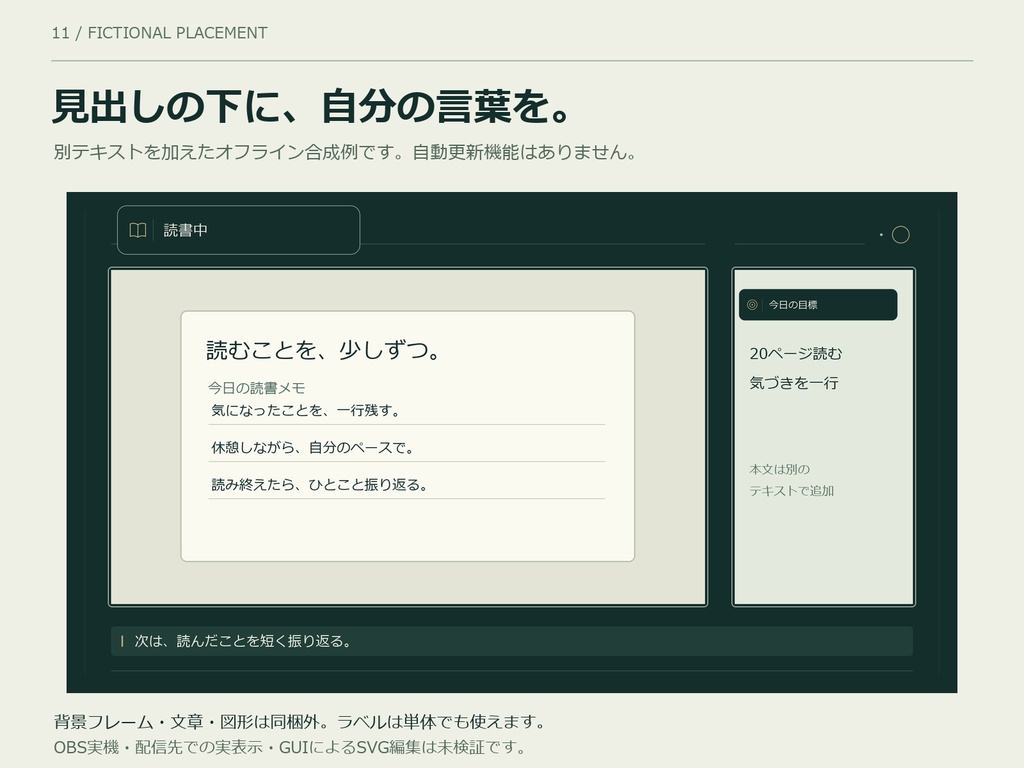Click the line 休憩しながら、自分のペースで。

coord(312,447)
